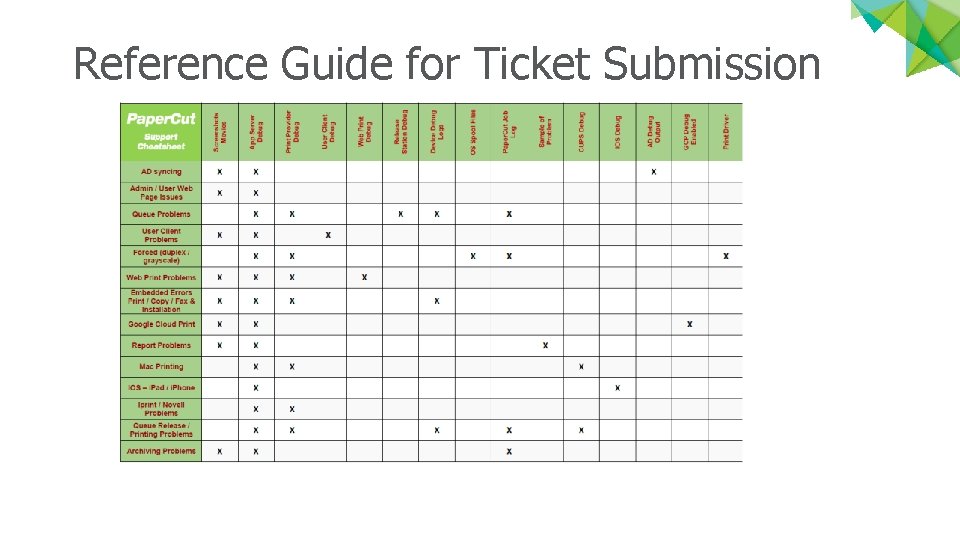
Task: Click the Queue Problems row label
Action: pyautogui.click(x=161, y=214)
